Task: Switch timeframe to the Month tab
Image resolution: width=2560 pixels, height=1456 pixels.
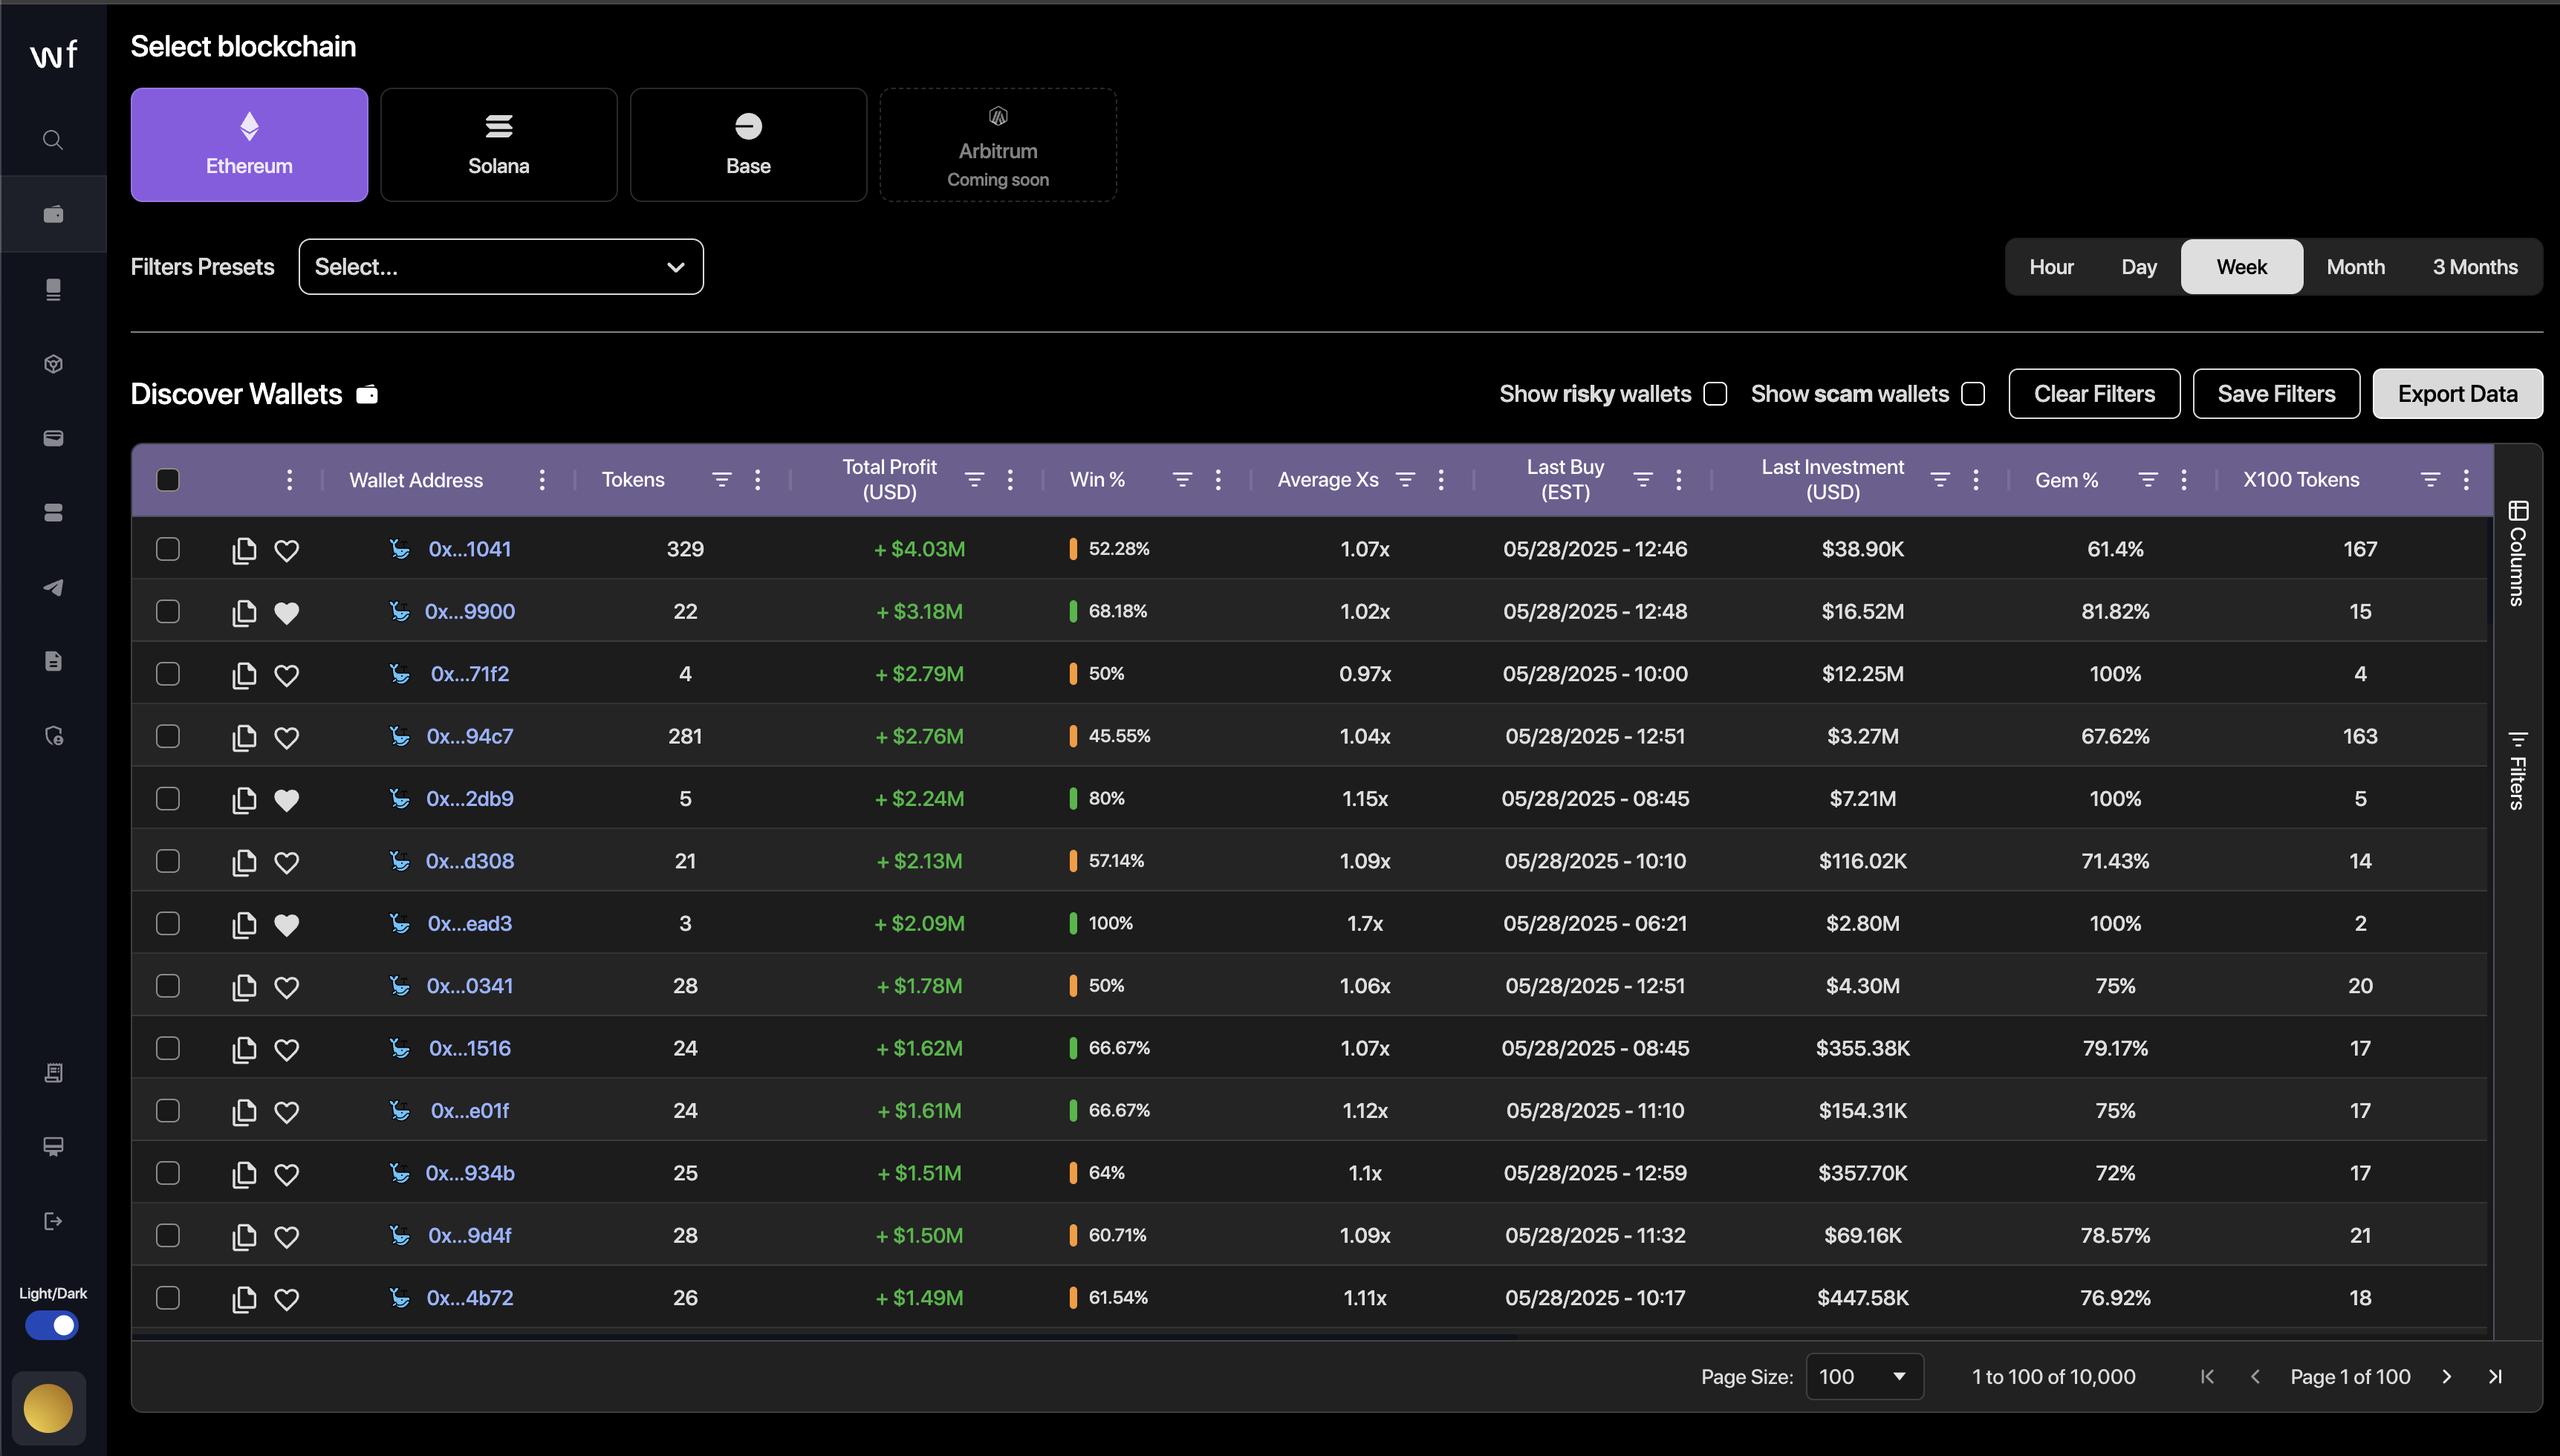Action: coord(2355,267)
